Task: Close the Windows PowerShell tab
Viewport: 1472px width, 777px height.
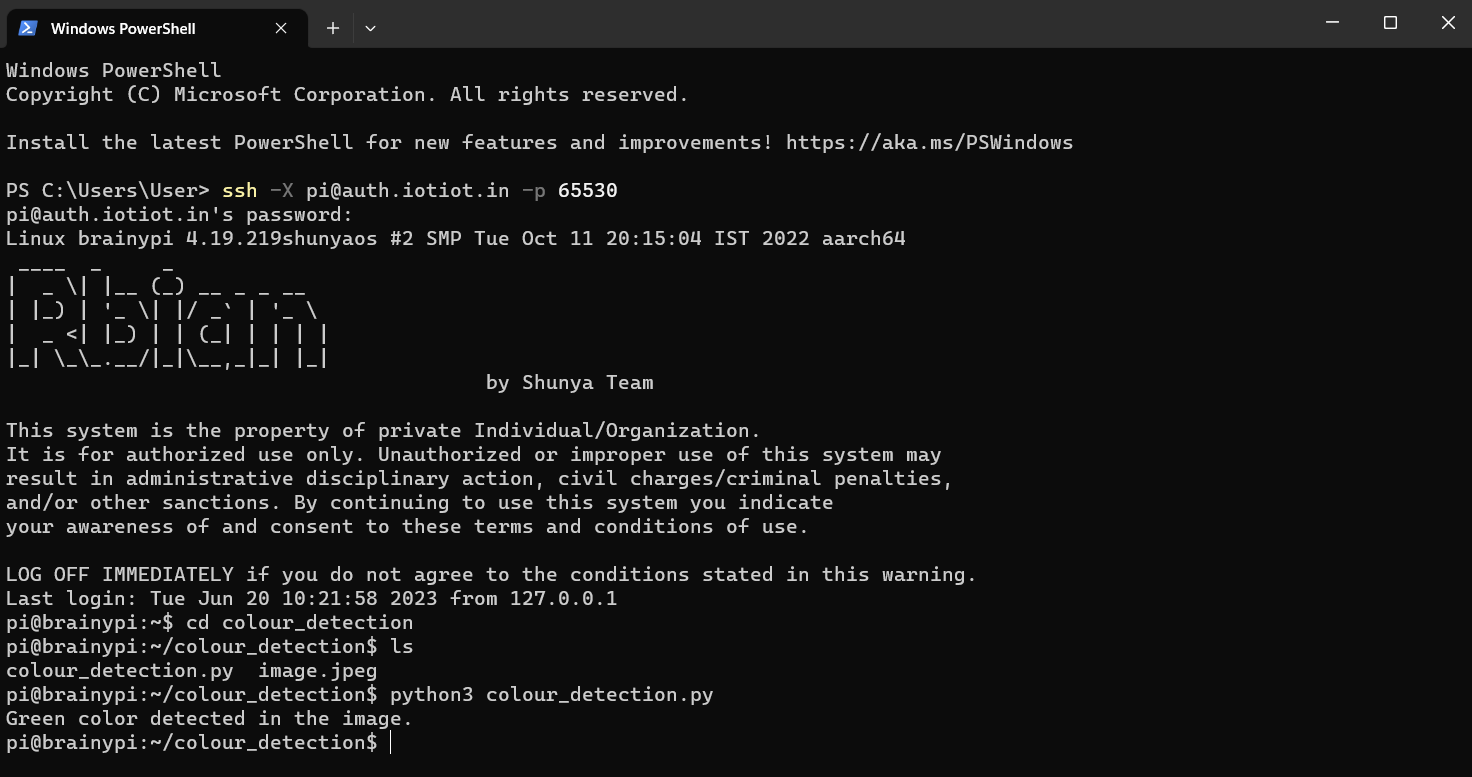Action: (281, 28)
